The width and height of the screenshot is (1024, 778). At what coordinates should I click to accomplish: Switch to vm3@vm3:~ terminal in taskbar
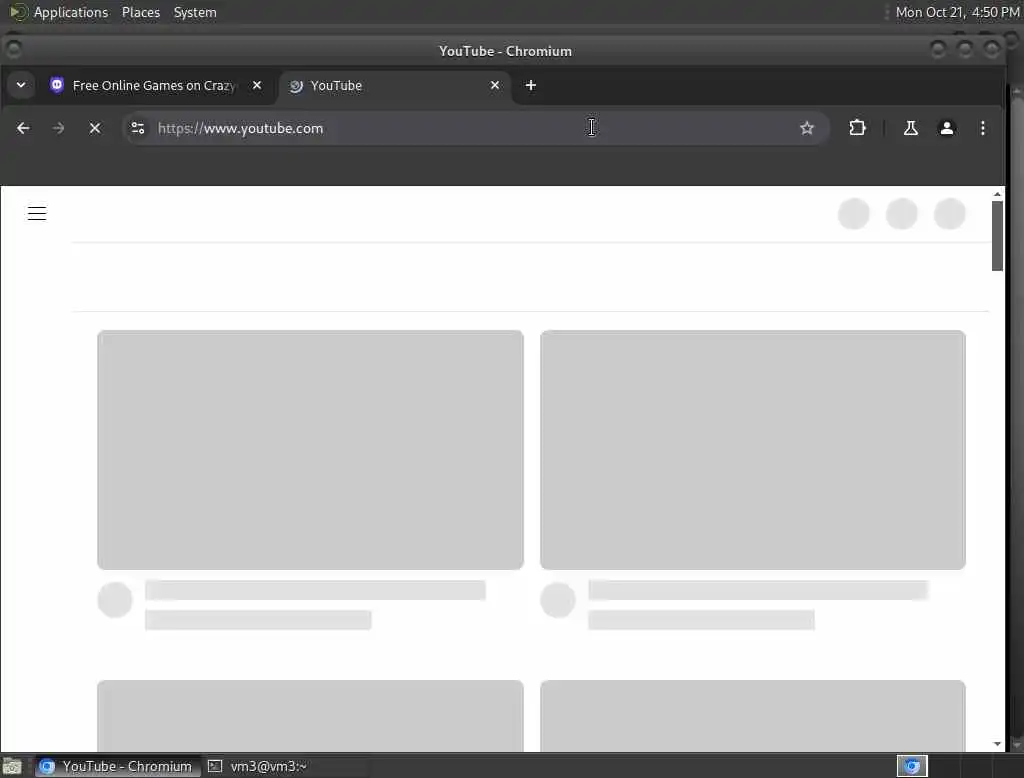coord(257,766)
